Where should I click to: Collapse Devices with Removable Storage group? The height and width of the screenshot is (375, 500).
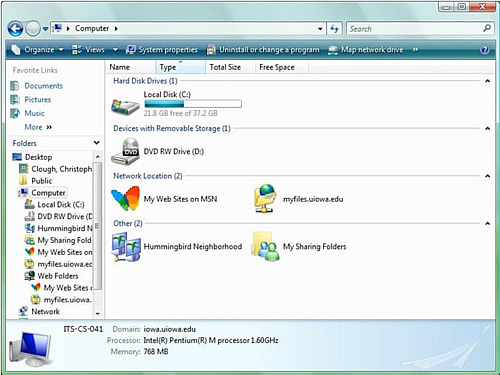pos(488,128)
